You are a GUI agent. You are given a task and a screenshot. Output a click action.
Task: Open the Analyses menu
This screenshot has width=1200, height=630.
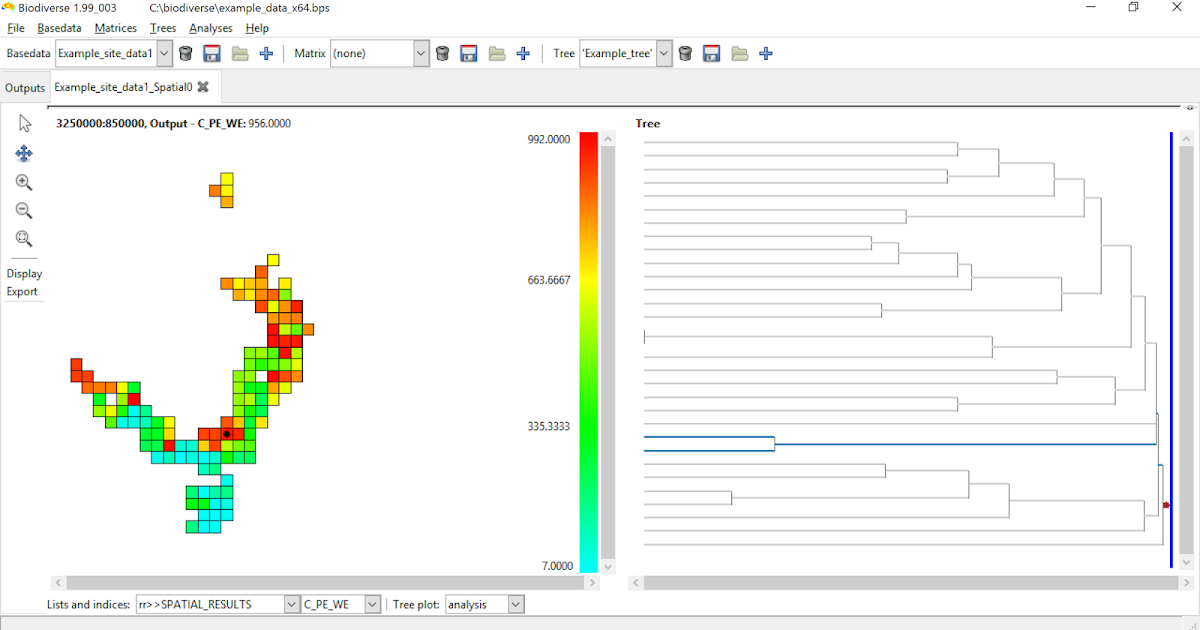[x=210, y=28]
